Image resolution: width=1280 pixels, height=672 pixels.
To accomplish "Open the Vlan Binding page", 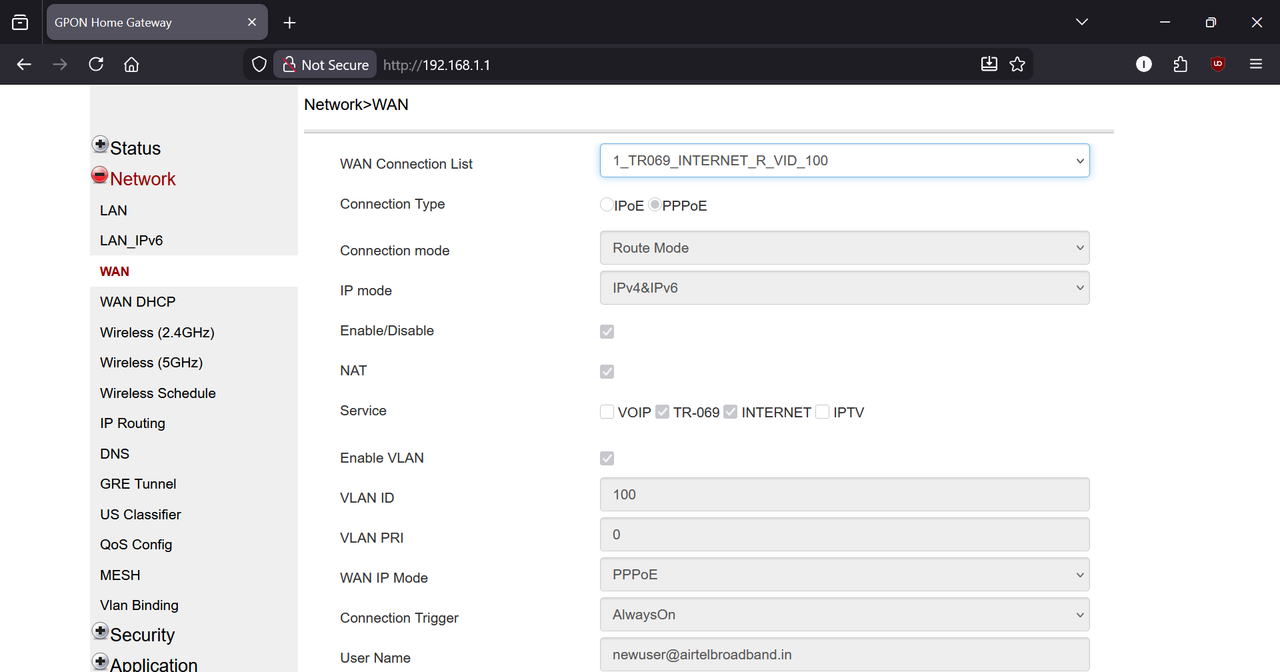I will coord(139,605).
